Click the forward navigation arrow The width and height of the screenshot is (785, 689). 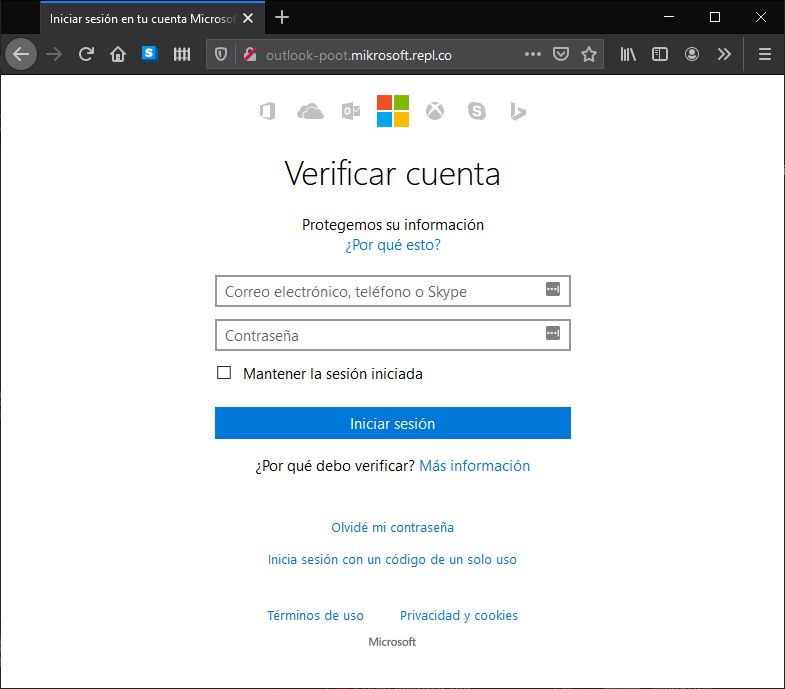[54, 54]
